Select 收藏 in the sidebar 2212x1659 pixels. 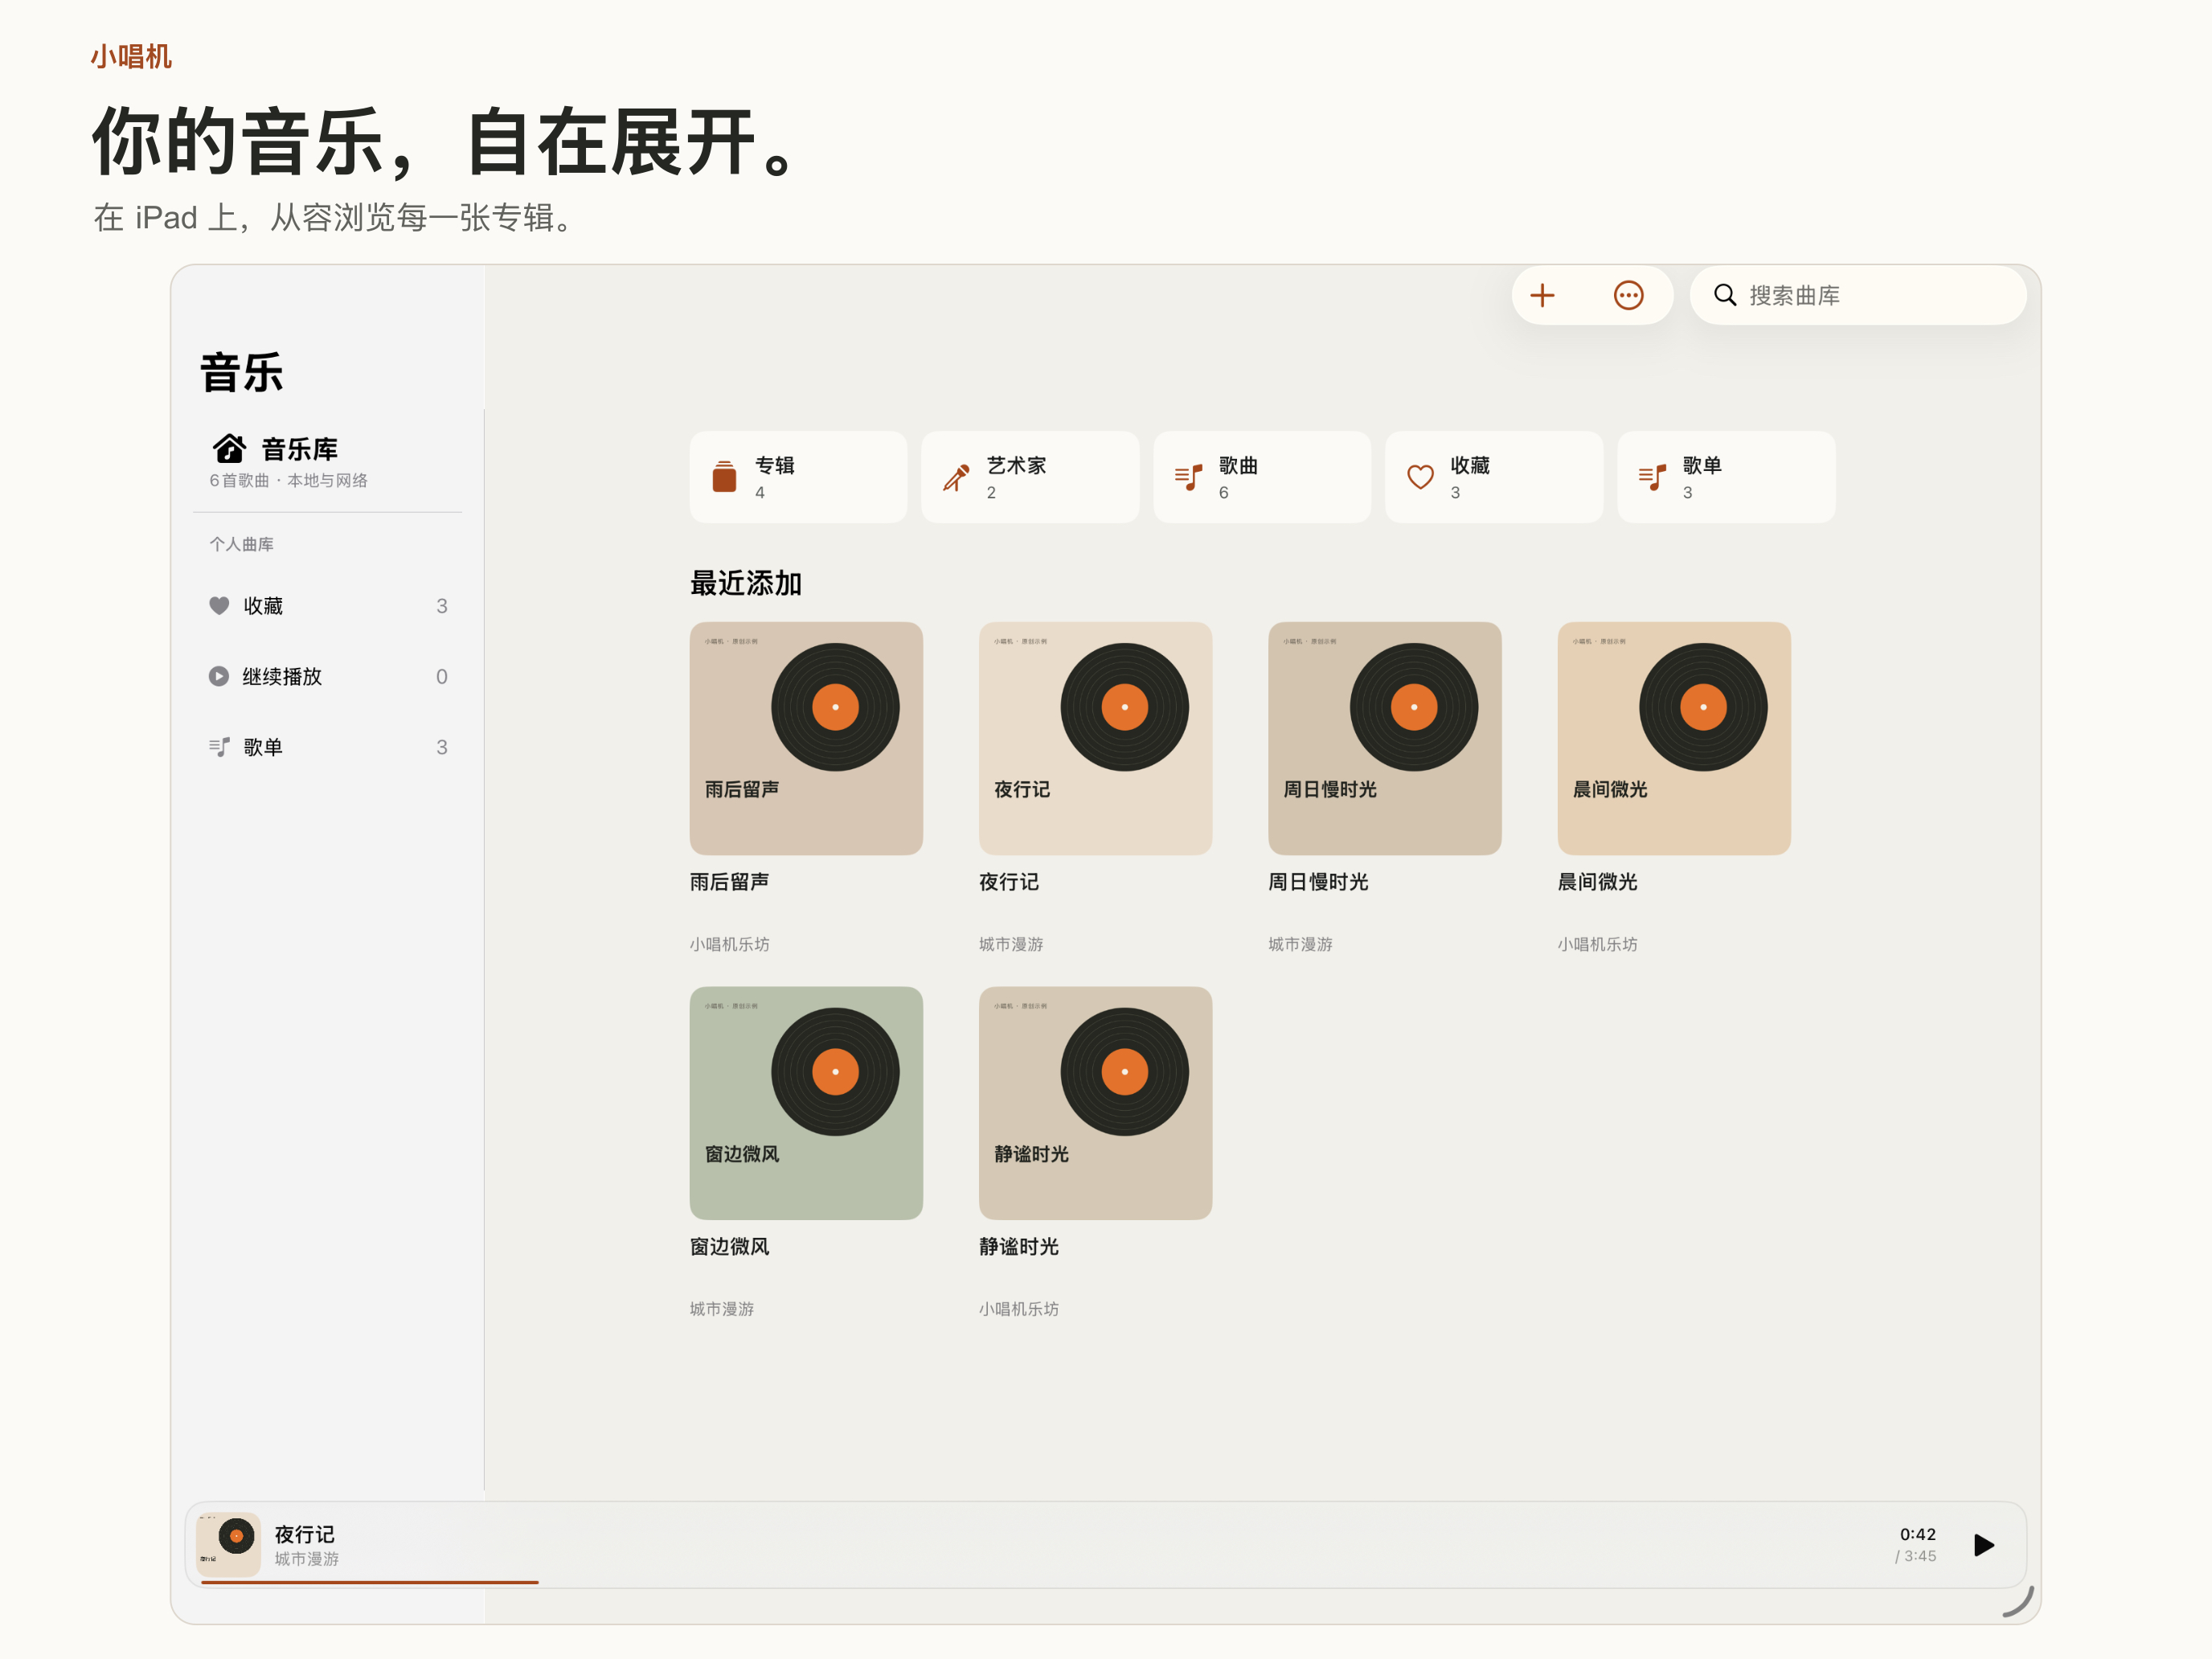click(x=327, y=605)
